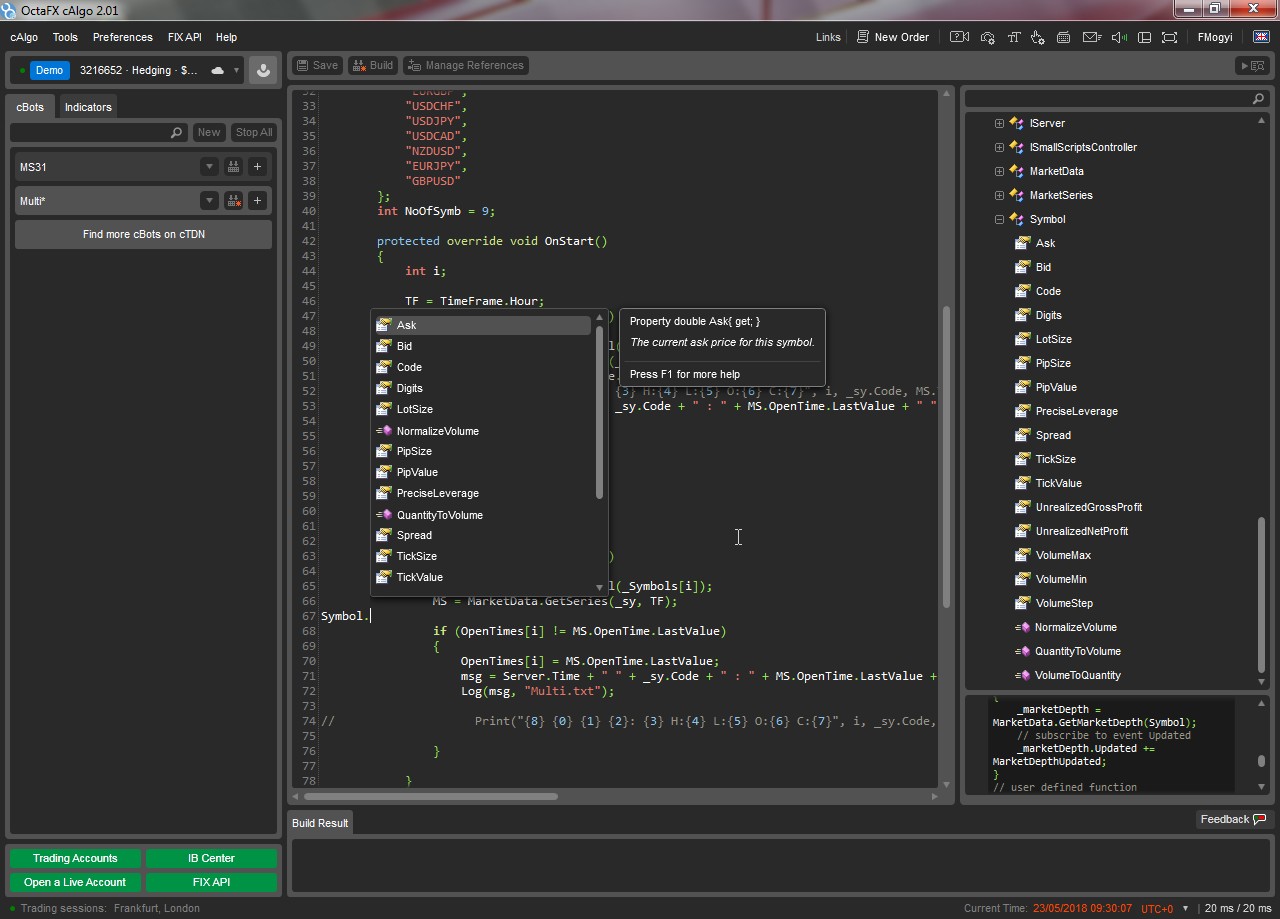Click magnifier in API reference search
Image resolution: width=1280 pixels, height=919 pixels.
(x=1258, y=99)
